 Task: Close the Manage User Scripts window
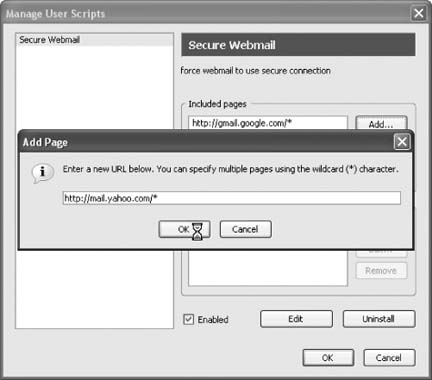point(419,13)
